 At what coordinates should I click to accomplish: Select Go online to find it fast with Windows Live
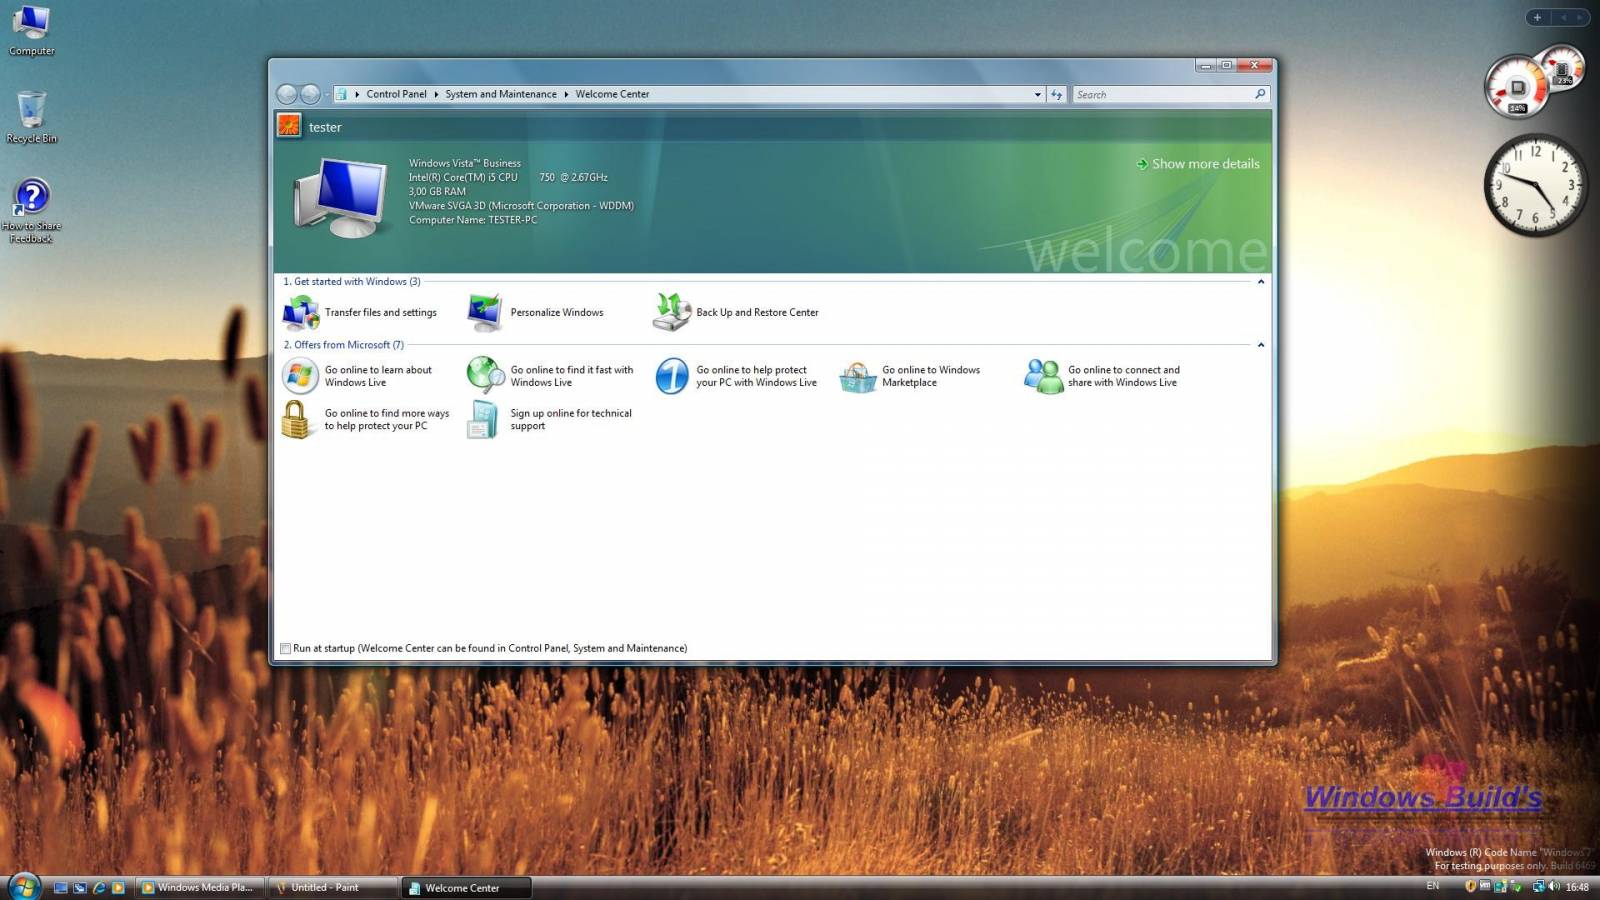pyautogui.click(x=551, y=376)
